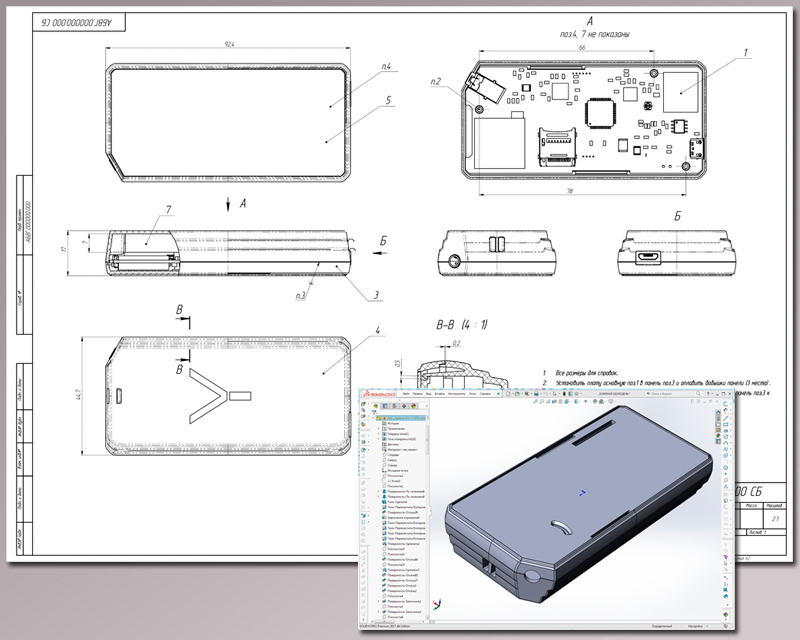Click the SOLIDWORKS logo in the title bar

point(379,393)
